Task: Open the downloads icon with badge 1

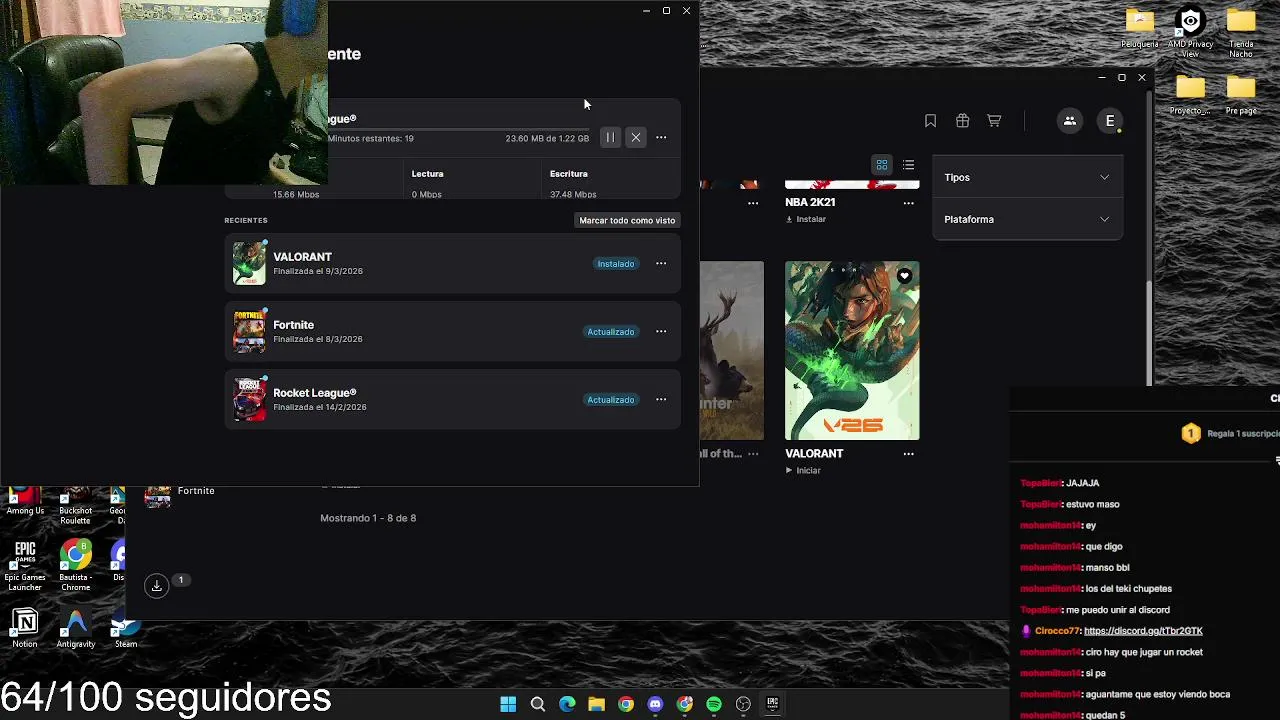Action: (x=157, y=586)
